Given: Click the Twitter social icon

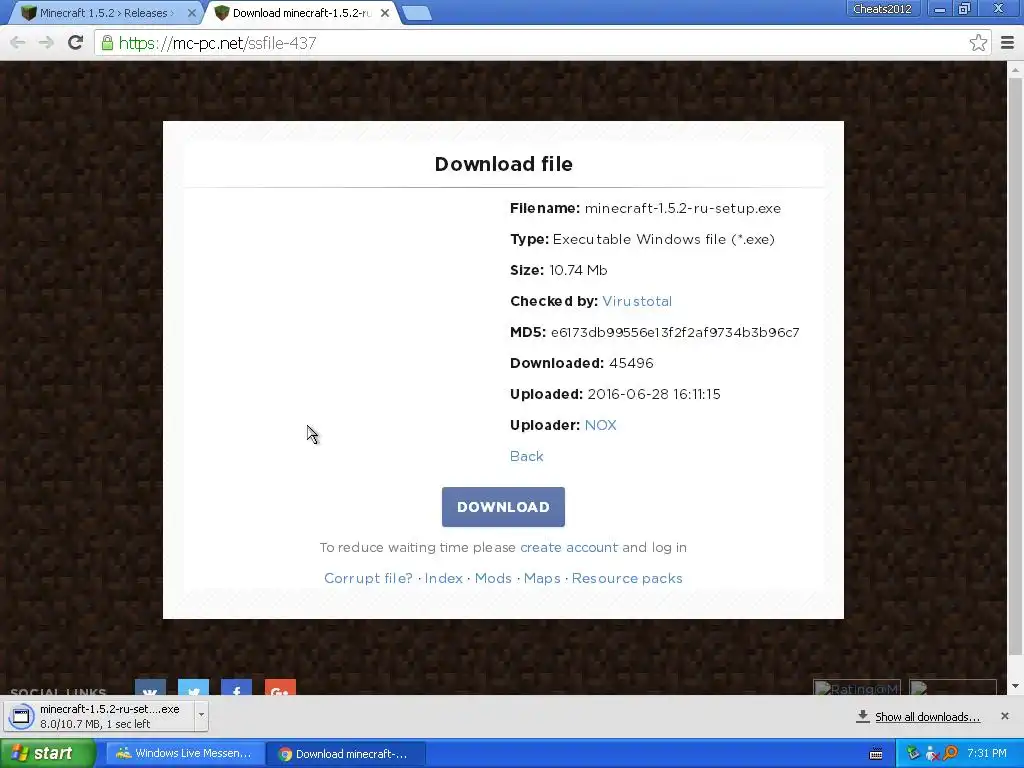Looking at the screenshot, I should click(193, 688).
